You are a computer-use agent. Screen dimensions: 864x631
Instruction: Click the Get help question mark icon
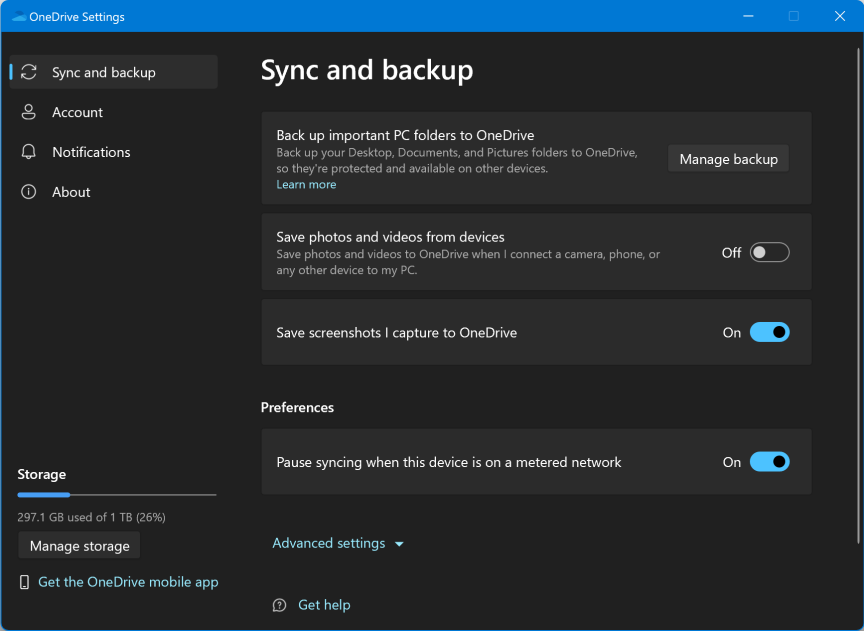point(278,604)
